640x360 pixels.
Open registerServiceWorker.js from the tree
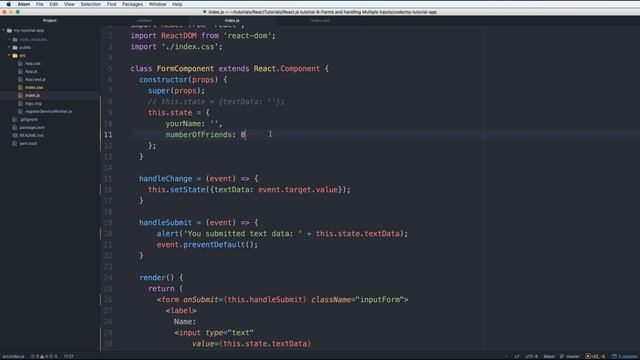click(x=48, y=111)
